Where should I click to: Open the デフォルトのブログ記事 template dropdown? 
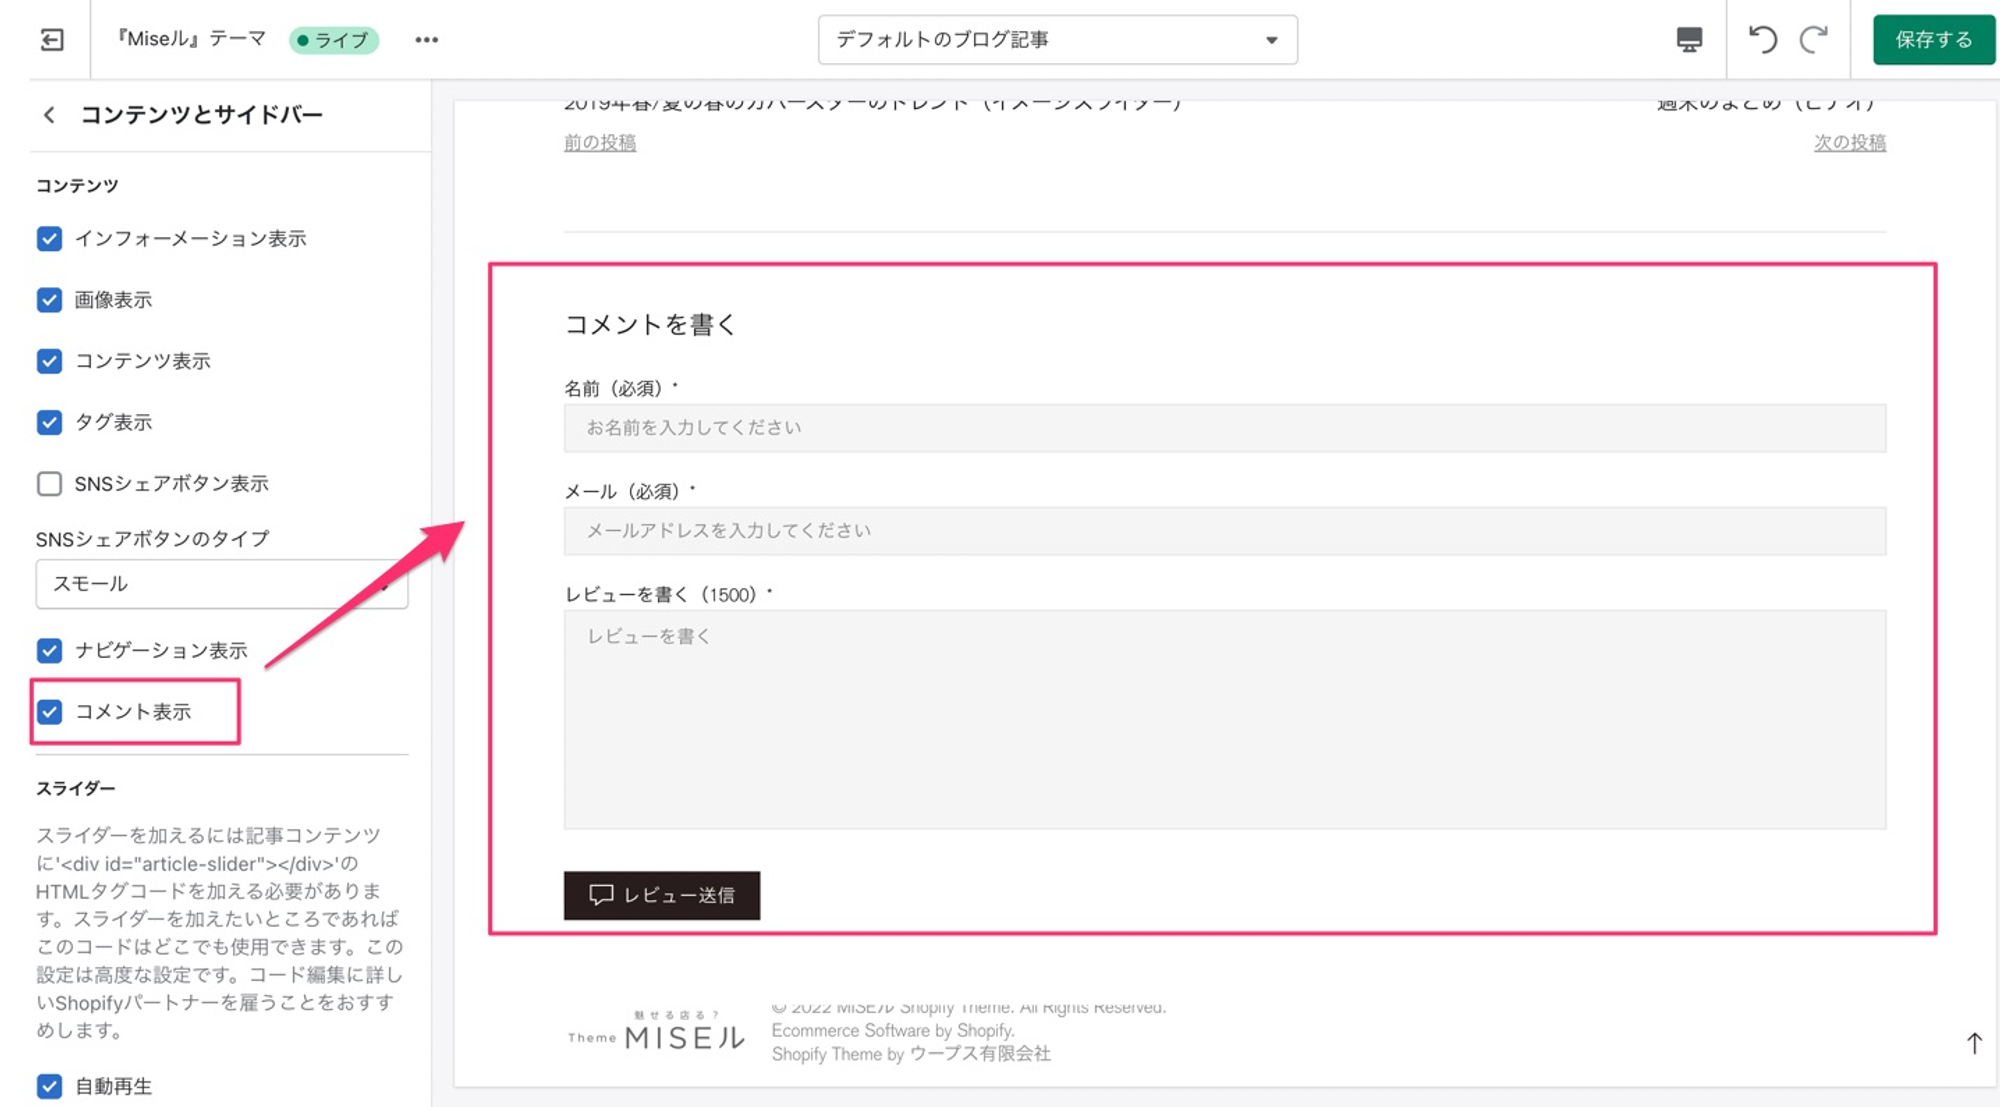(1057, 40)
